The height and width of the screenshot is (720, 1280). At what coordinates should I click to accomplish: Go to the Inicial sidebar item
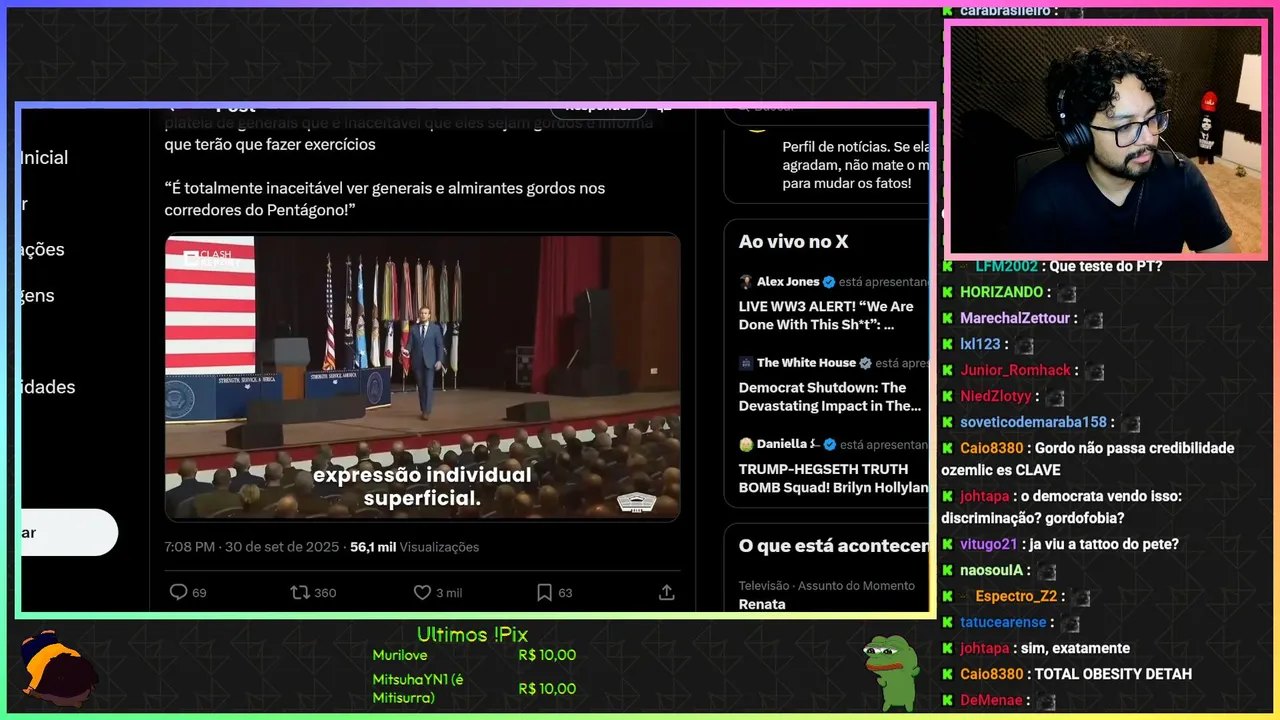click(x=44, y=157)
